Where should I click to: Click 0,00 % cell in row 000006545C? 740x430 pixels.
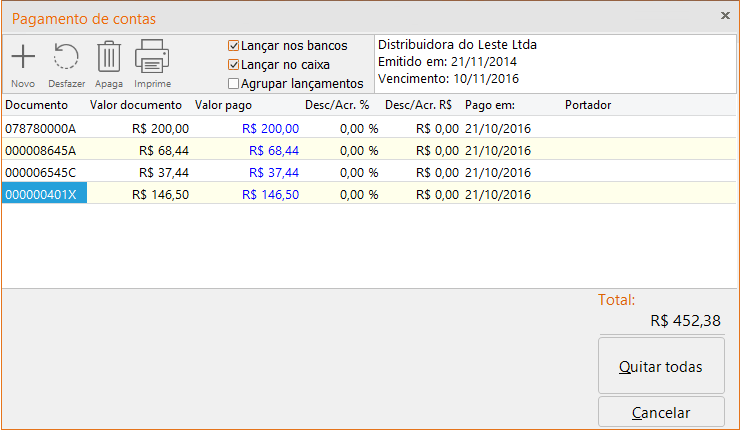tap(359, 172)
